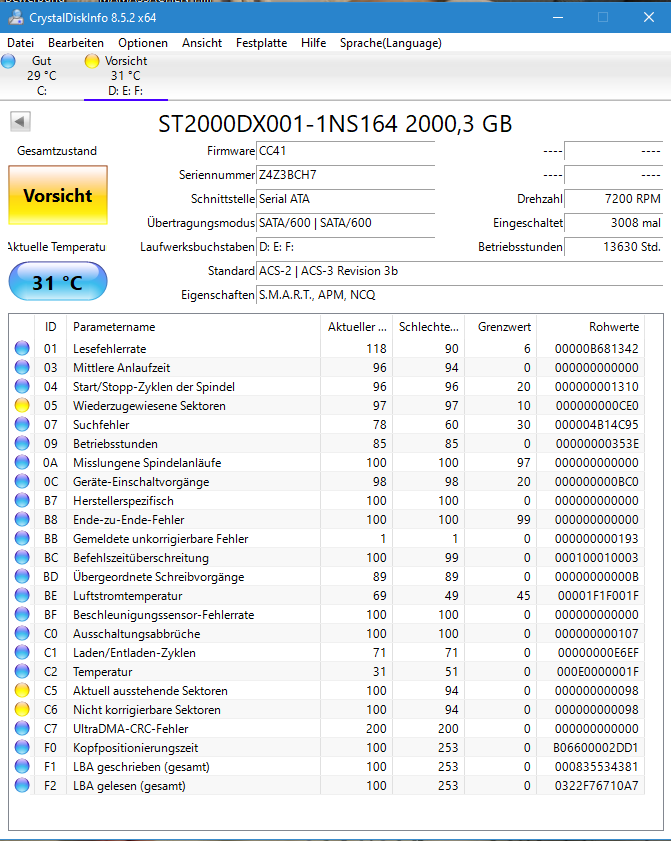
Task: Open the Festplatte menu
Action: 261,43
